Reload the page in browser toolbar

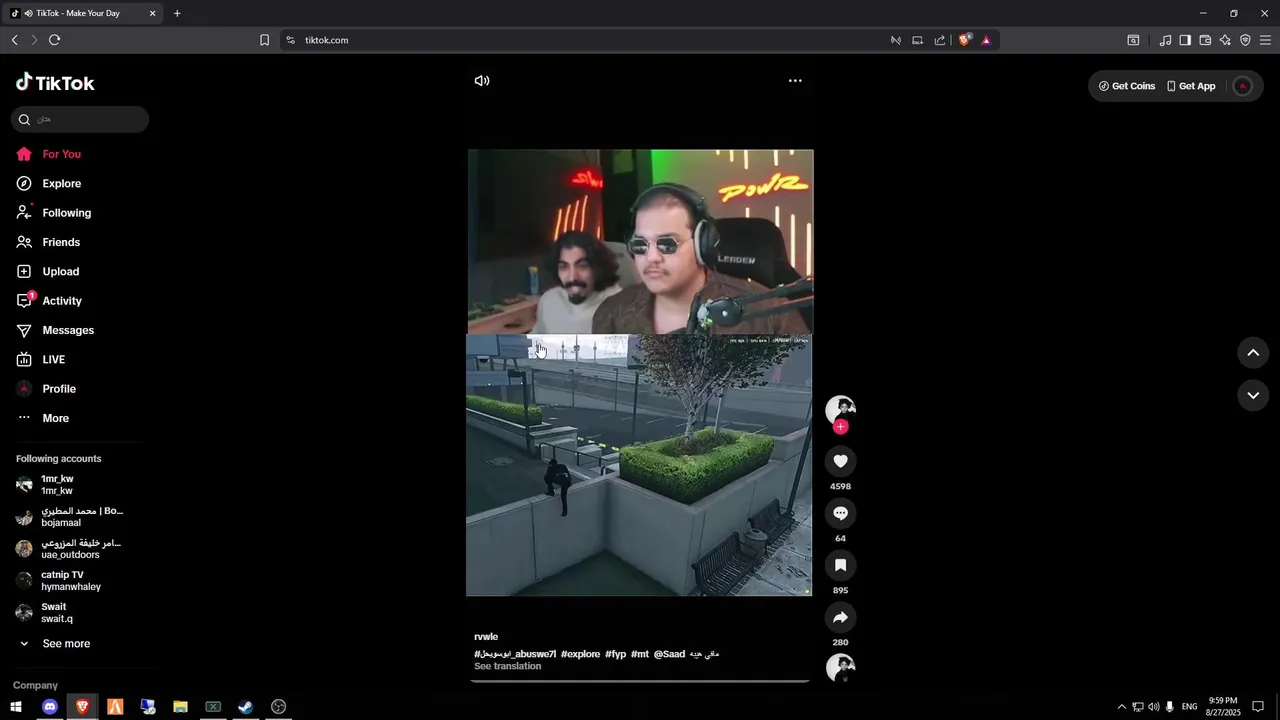pyautogui.click(x=54, y=40)
